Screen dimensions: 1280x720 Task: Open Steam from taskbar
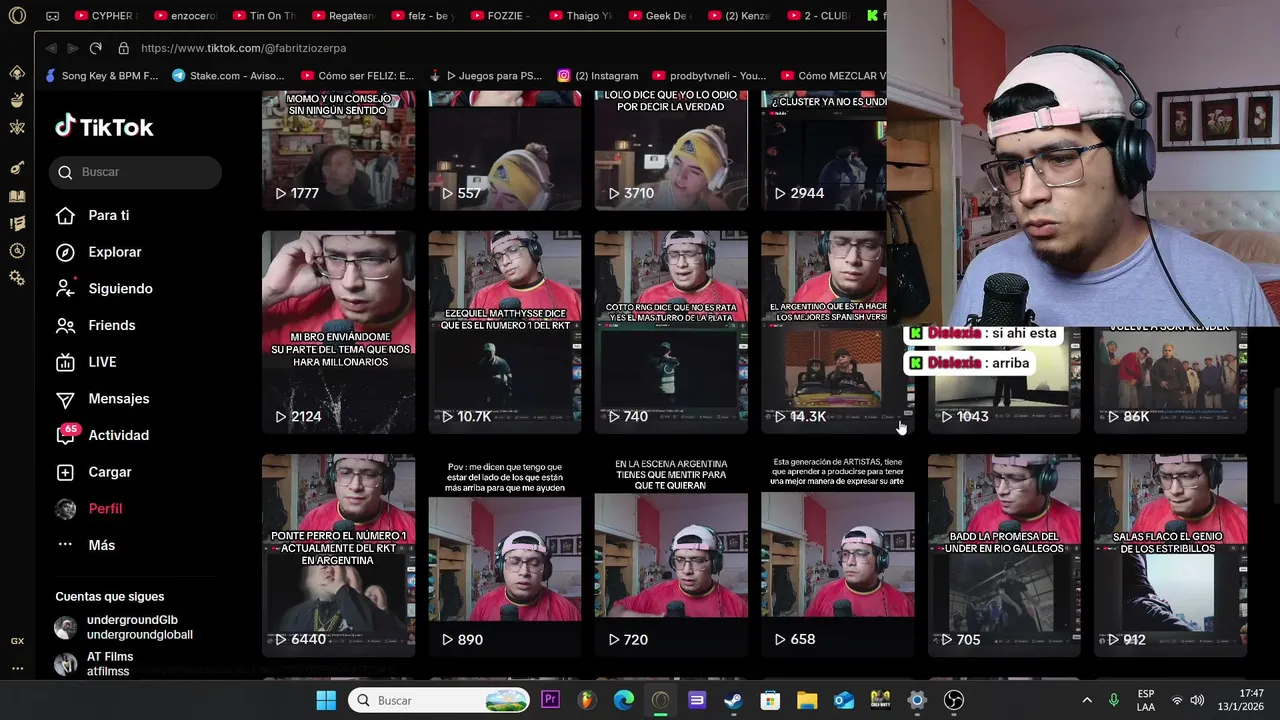(x=733, y=700)
